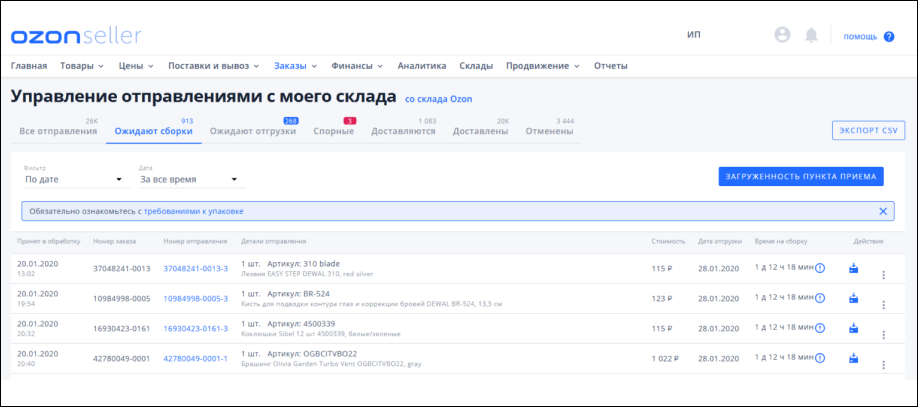This screenshot has width=918, height=407.
Task: Click the help question mark icon
Action: tap(889, 36)
